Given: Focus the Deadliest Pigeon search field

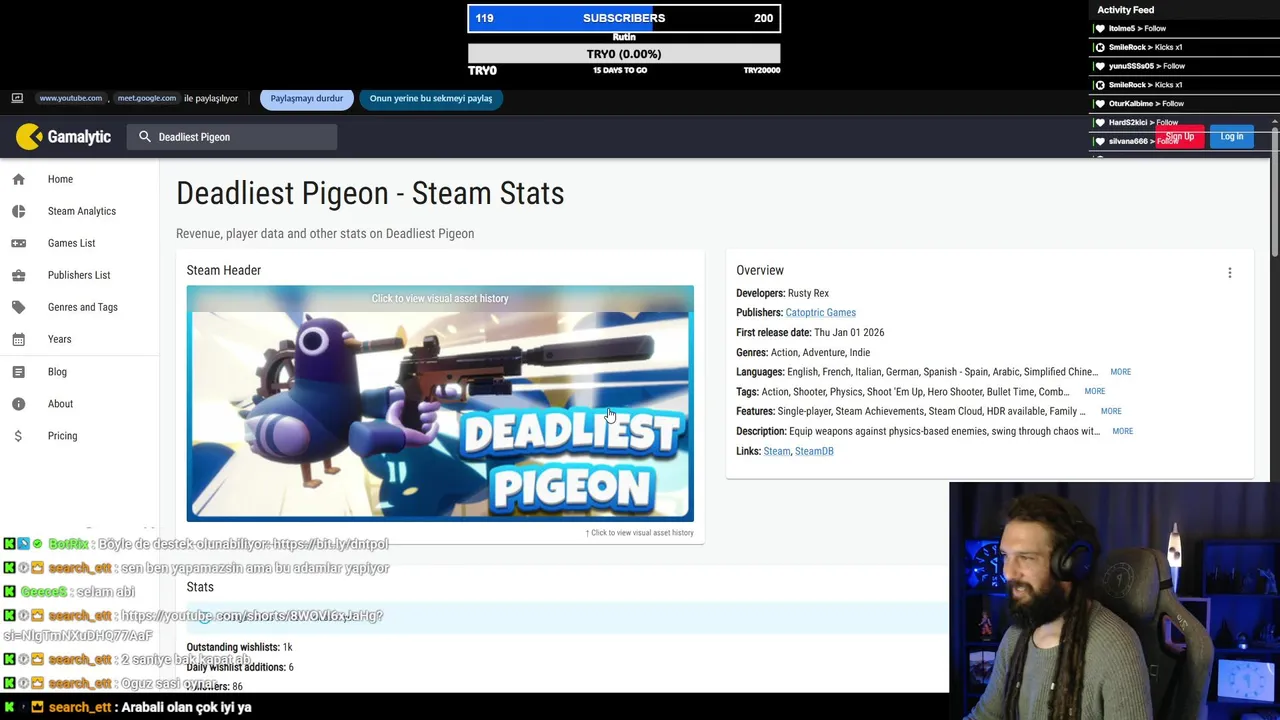Looking at the screenshot, I should click(x=232, y=137).
